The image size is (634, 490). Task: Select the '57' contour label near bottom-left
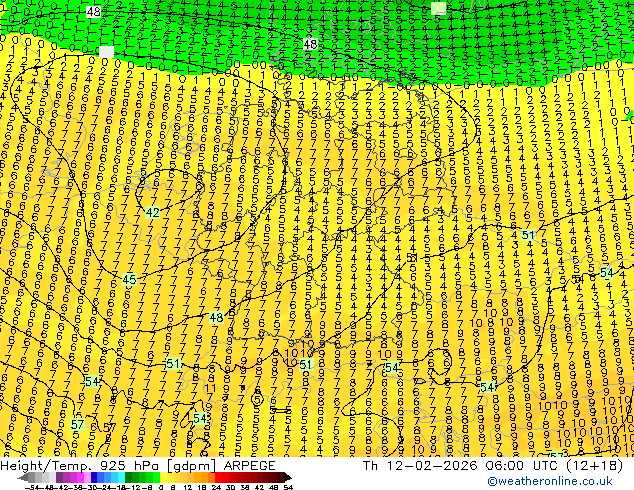tap(77, 425)
